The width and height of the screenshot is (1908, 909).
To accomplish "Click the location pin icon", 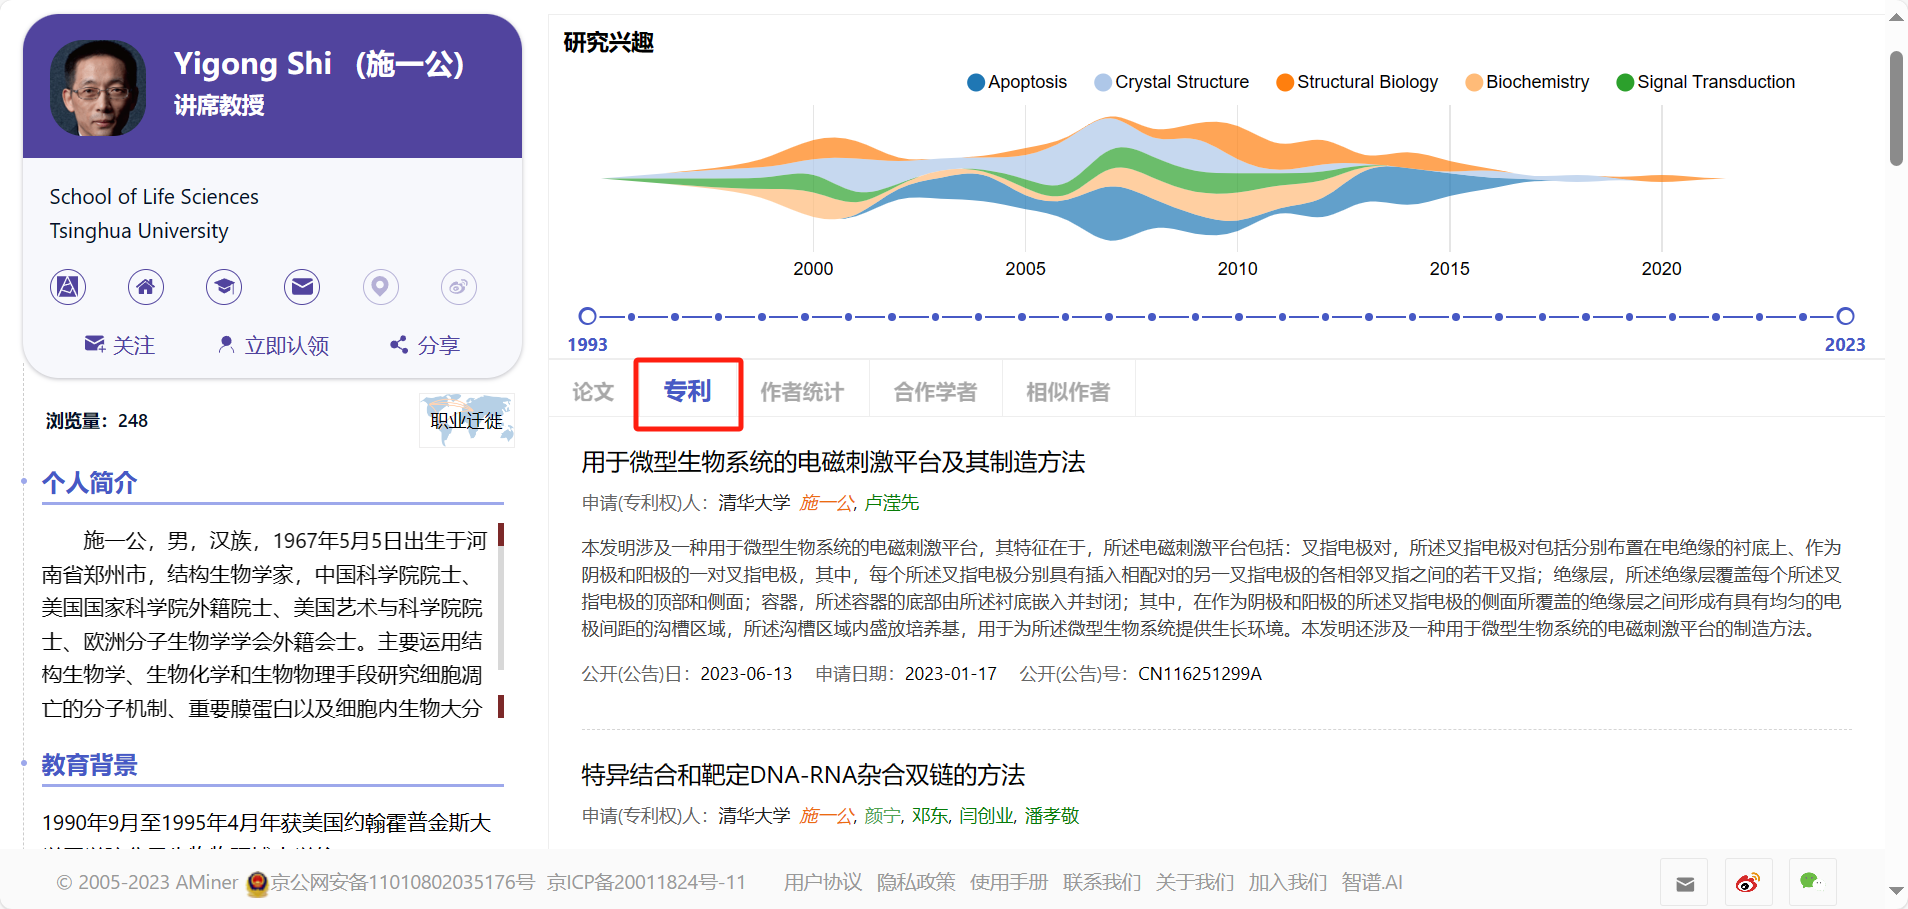I will [x=380, y=287].
